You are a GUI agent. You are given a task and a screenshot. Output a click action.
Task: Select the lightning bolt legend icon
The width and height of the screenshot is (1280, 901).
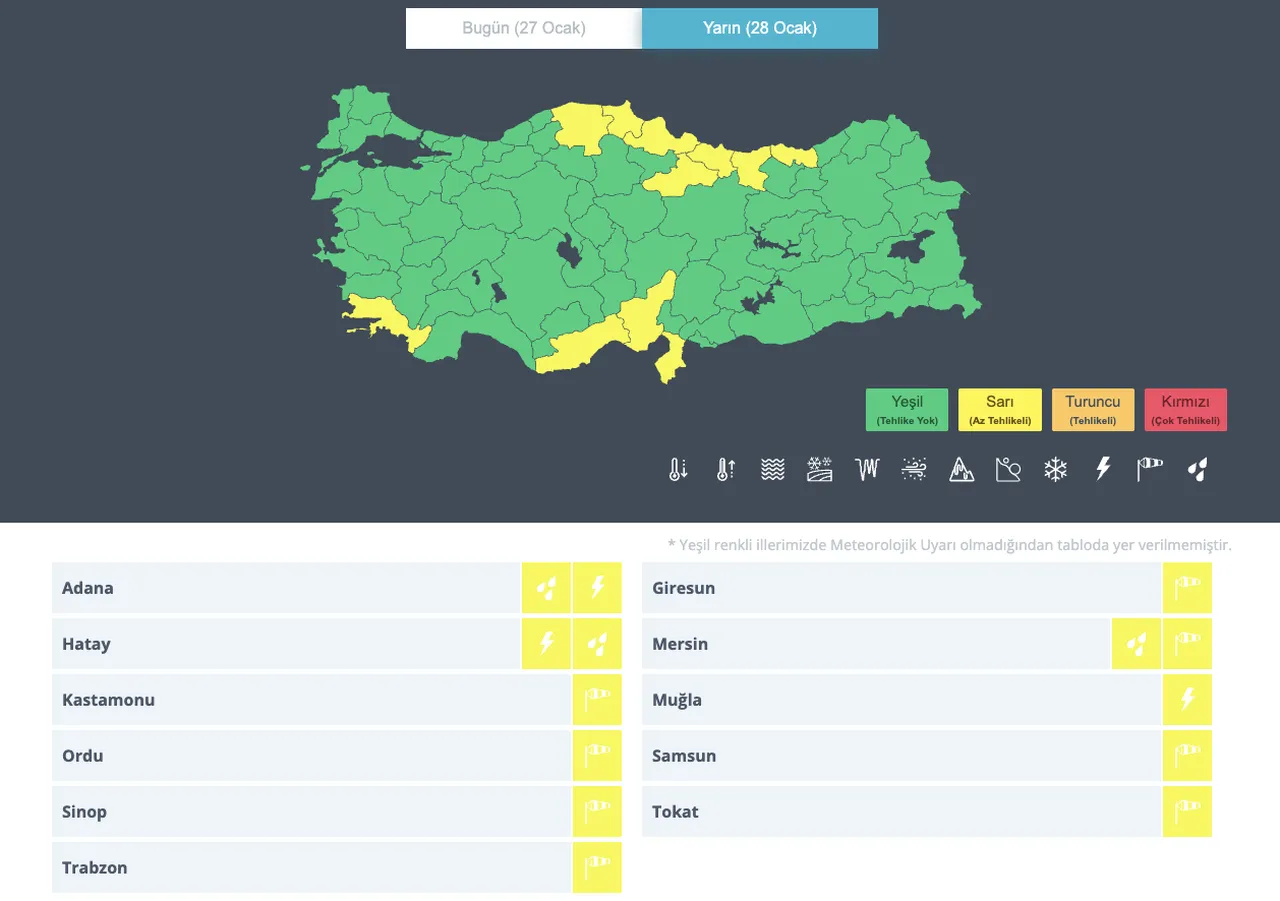pyautogui.click(x=1103, y=469)
